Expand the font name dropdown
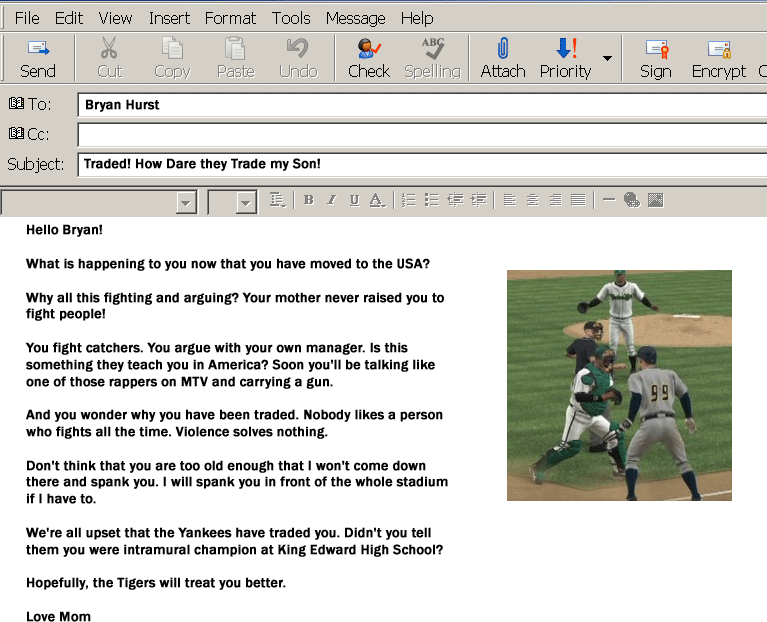The width and height of the screenshot is (767, 622). tap(185, 203)
